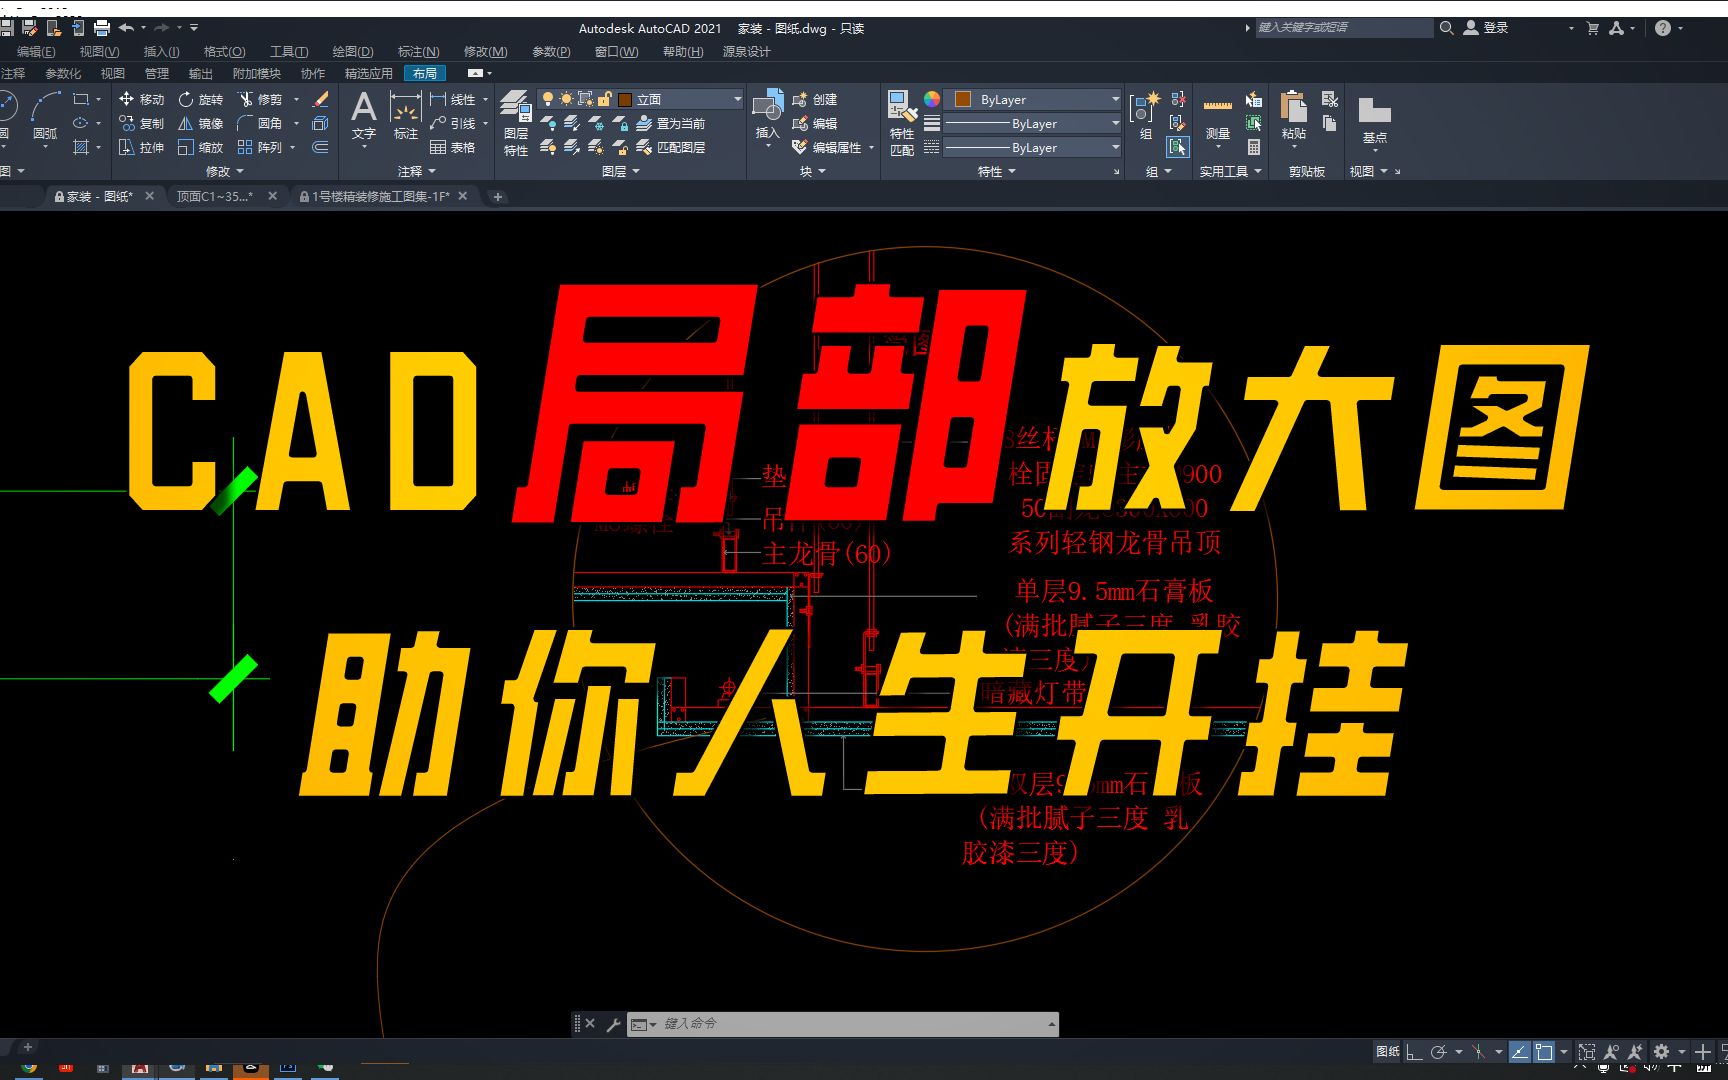Click the color wheel swatch in 特性 panel
This screenshot has height=1080, width=1728.
(x=932, y=99)
